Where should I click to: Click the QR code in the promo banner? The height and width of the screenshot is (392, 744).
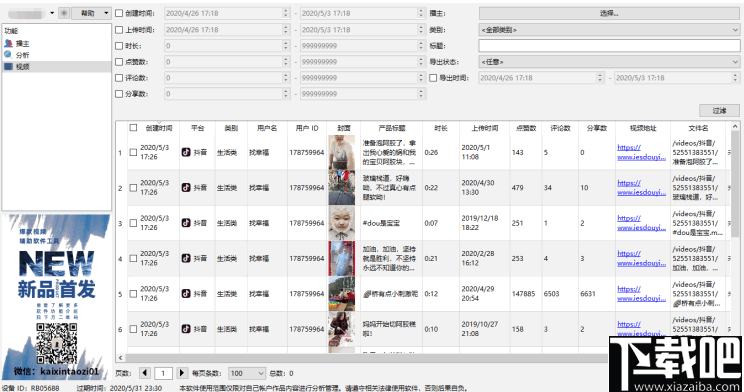click(56, 344)
